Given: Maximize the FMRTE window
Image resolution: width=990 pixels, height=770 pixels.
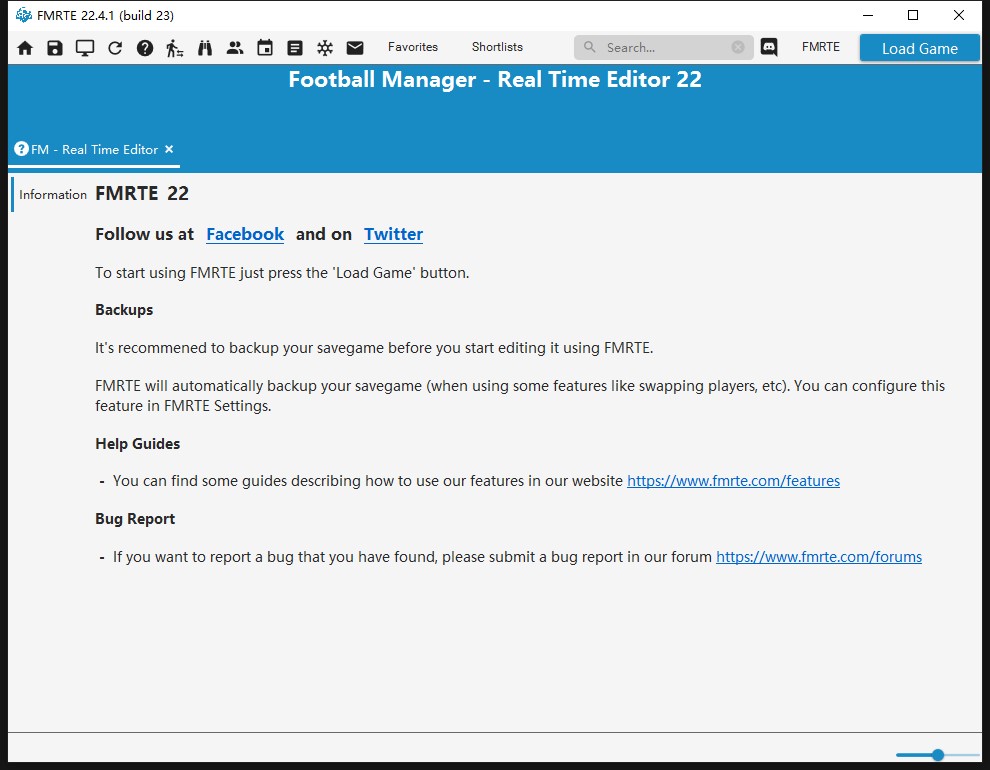Looking at the screenshot, I should tap(913, 15).
